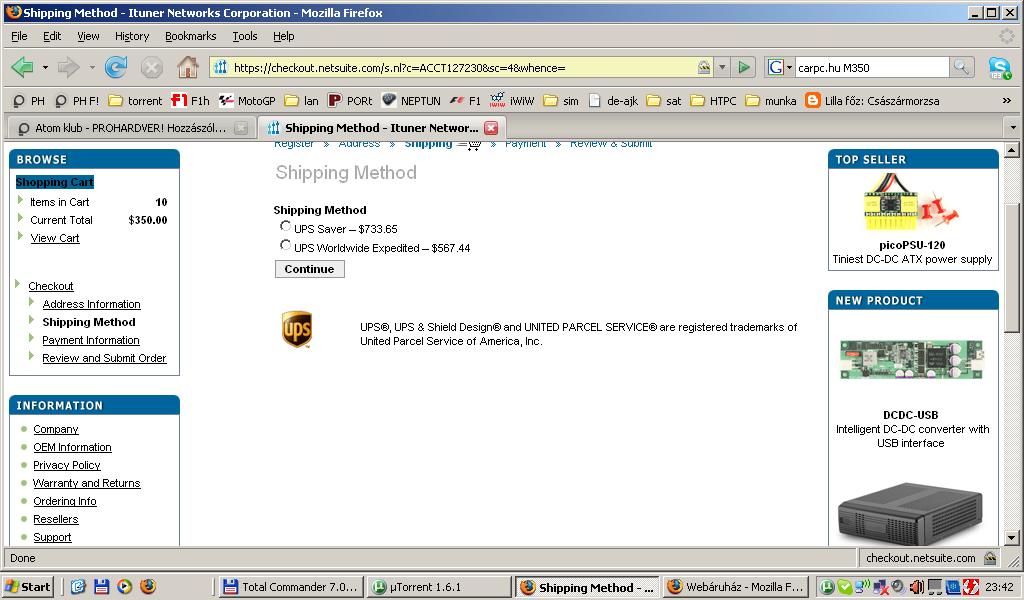
Task: Open the iWiW bookmark
Action: pyautogui.click(x=512, y=101)
